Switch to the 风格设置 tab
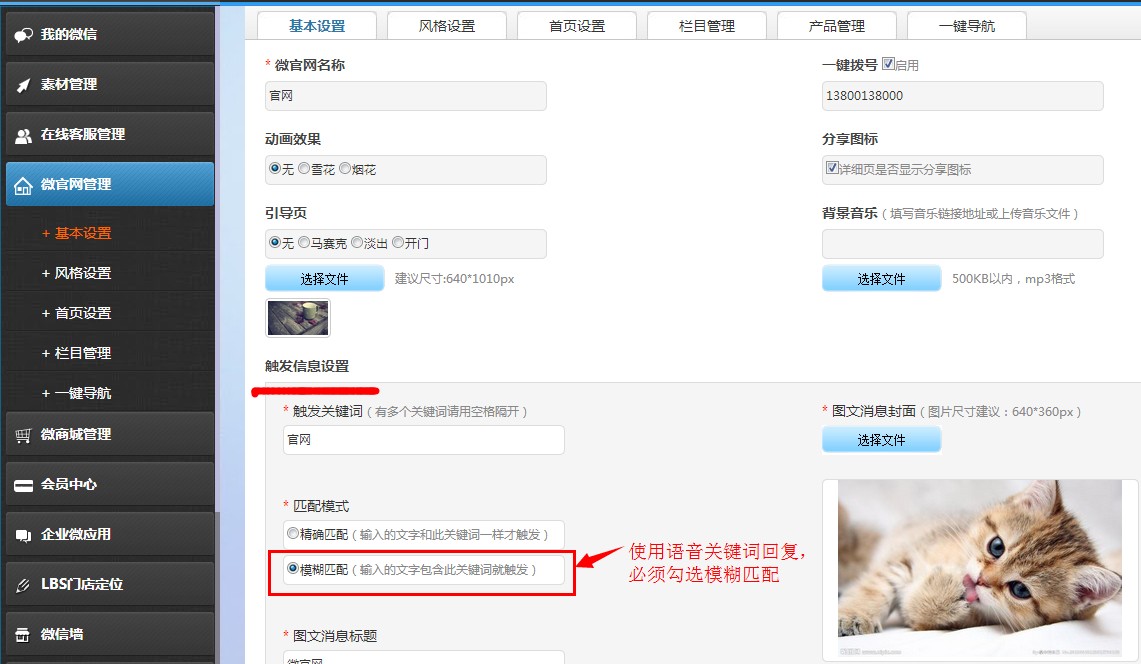1141x664 pixels. point(447,26)
